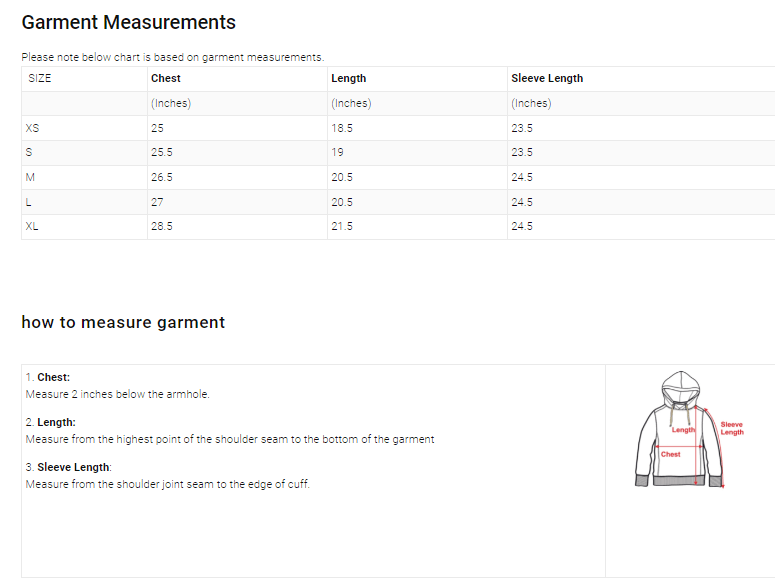Screen dimensions: 775x584
Task: Click the SIZE column header
Action: 40,78
